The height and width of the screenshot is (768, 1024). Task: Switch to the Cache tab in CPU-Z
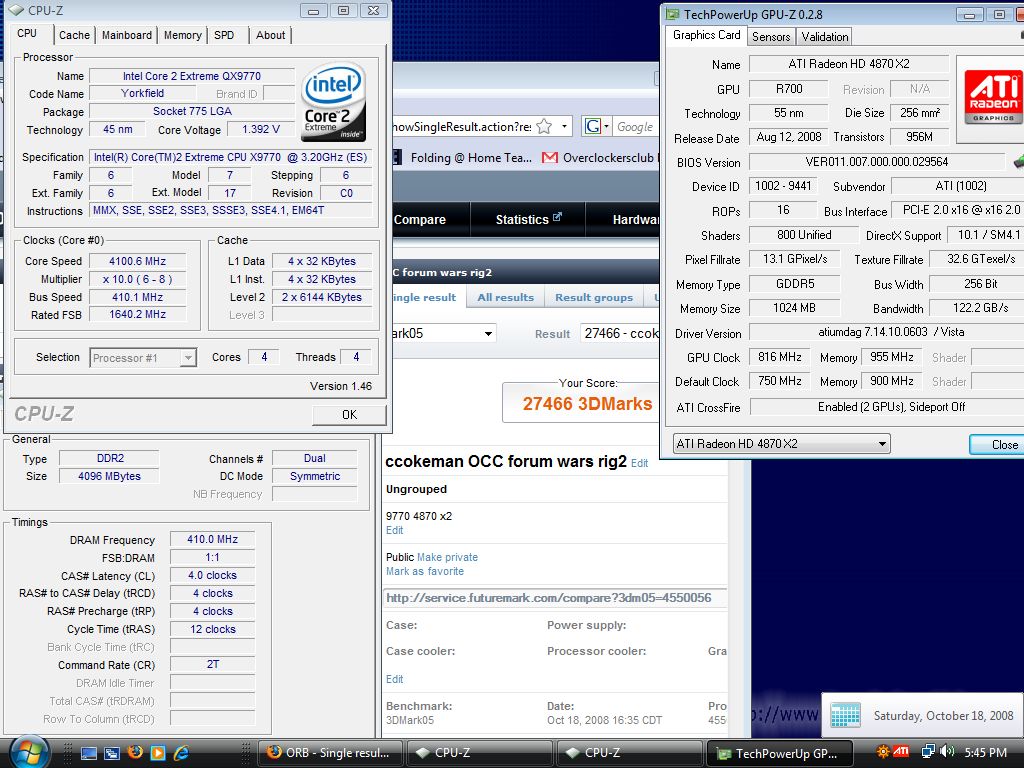74,35
